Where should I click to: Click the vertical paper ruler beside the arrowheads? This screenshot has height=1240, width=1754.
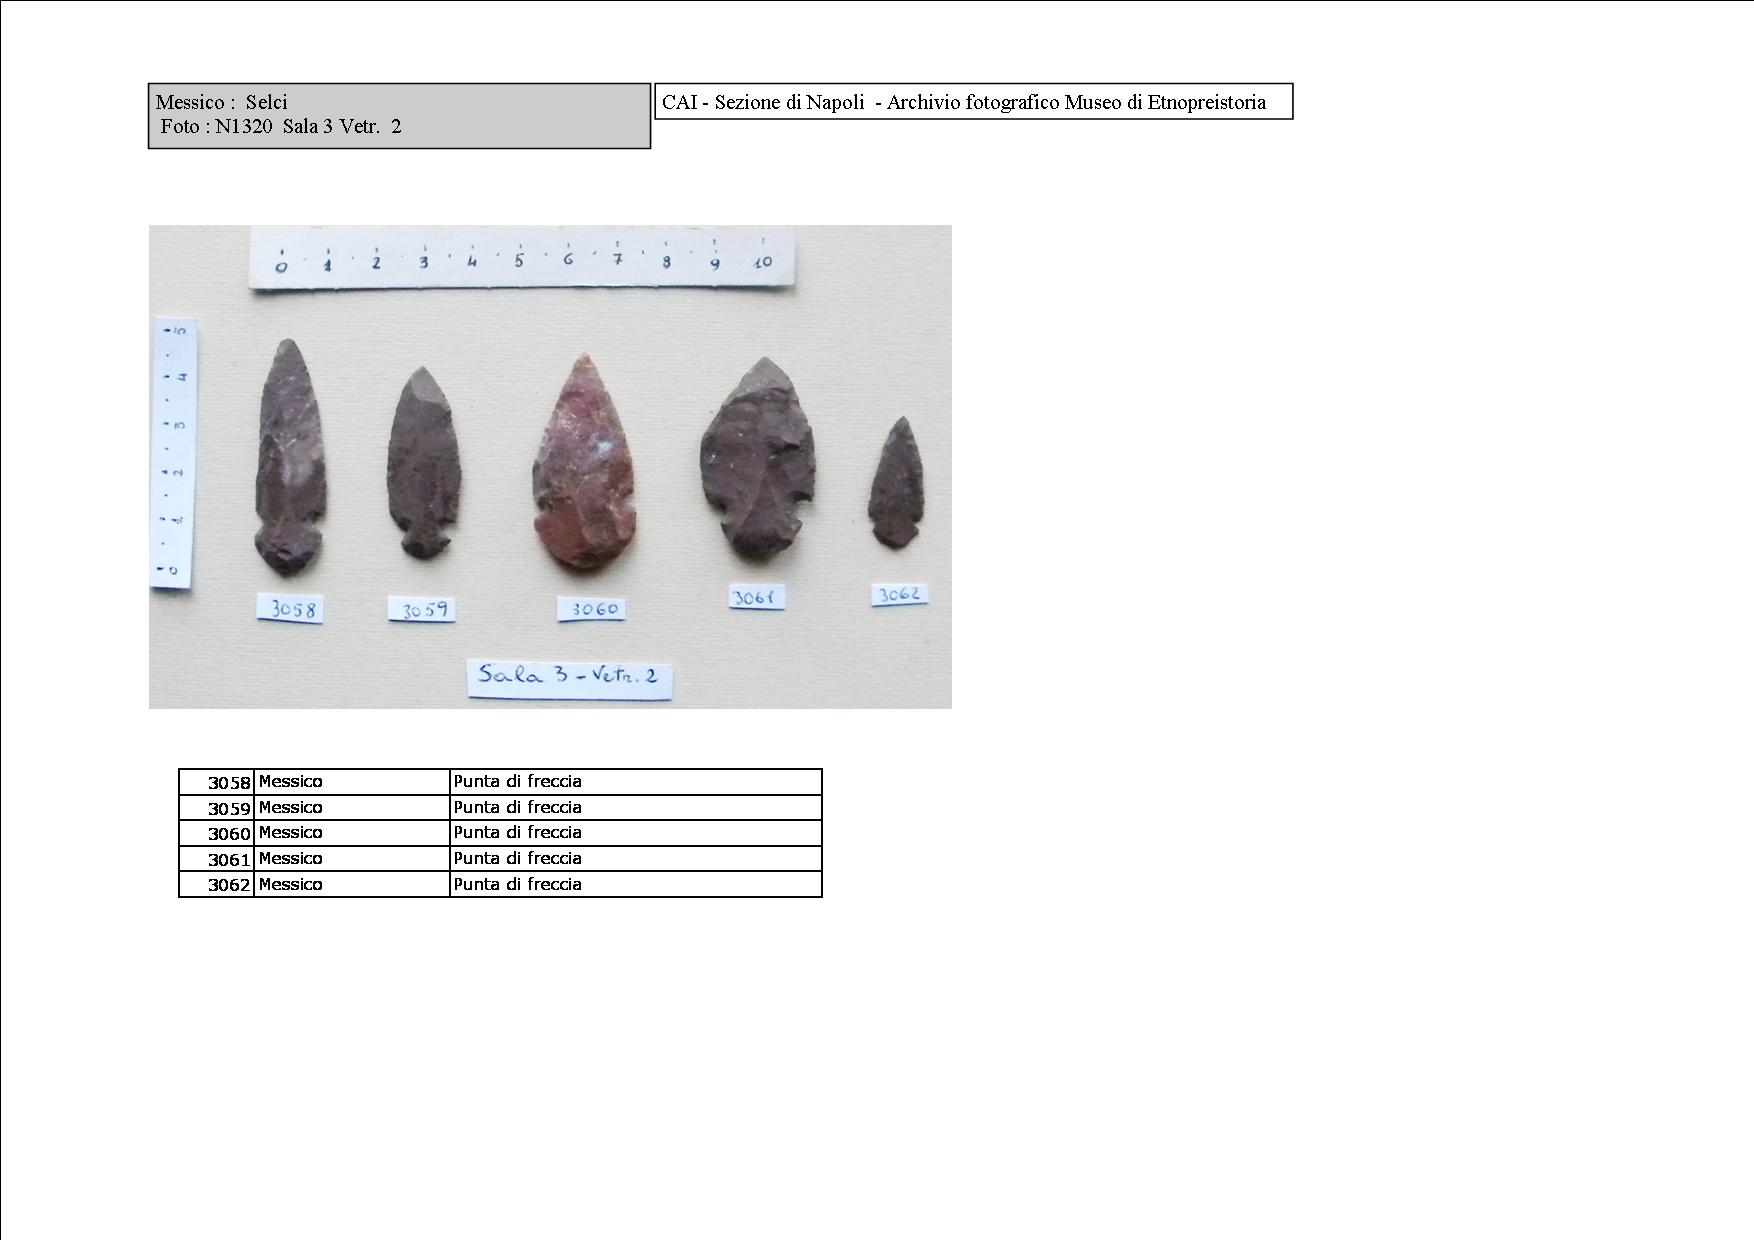tap(172, 454)
